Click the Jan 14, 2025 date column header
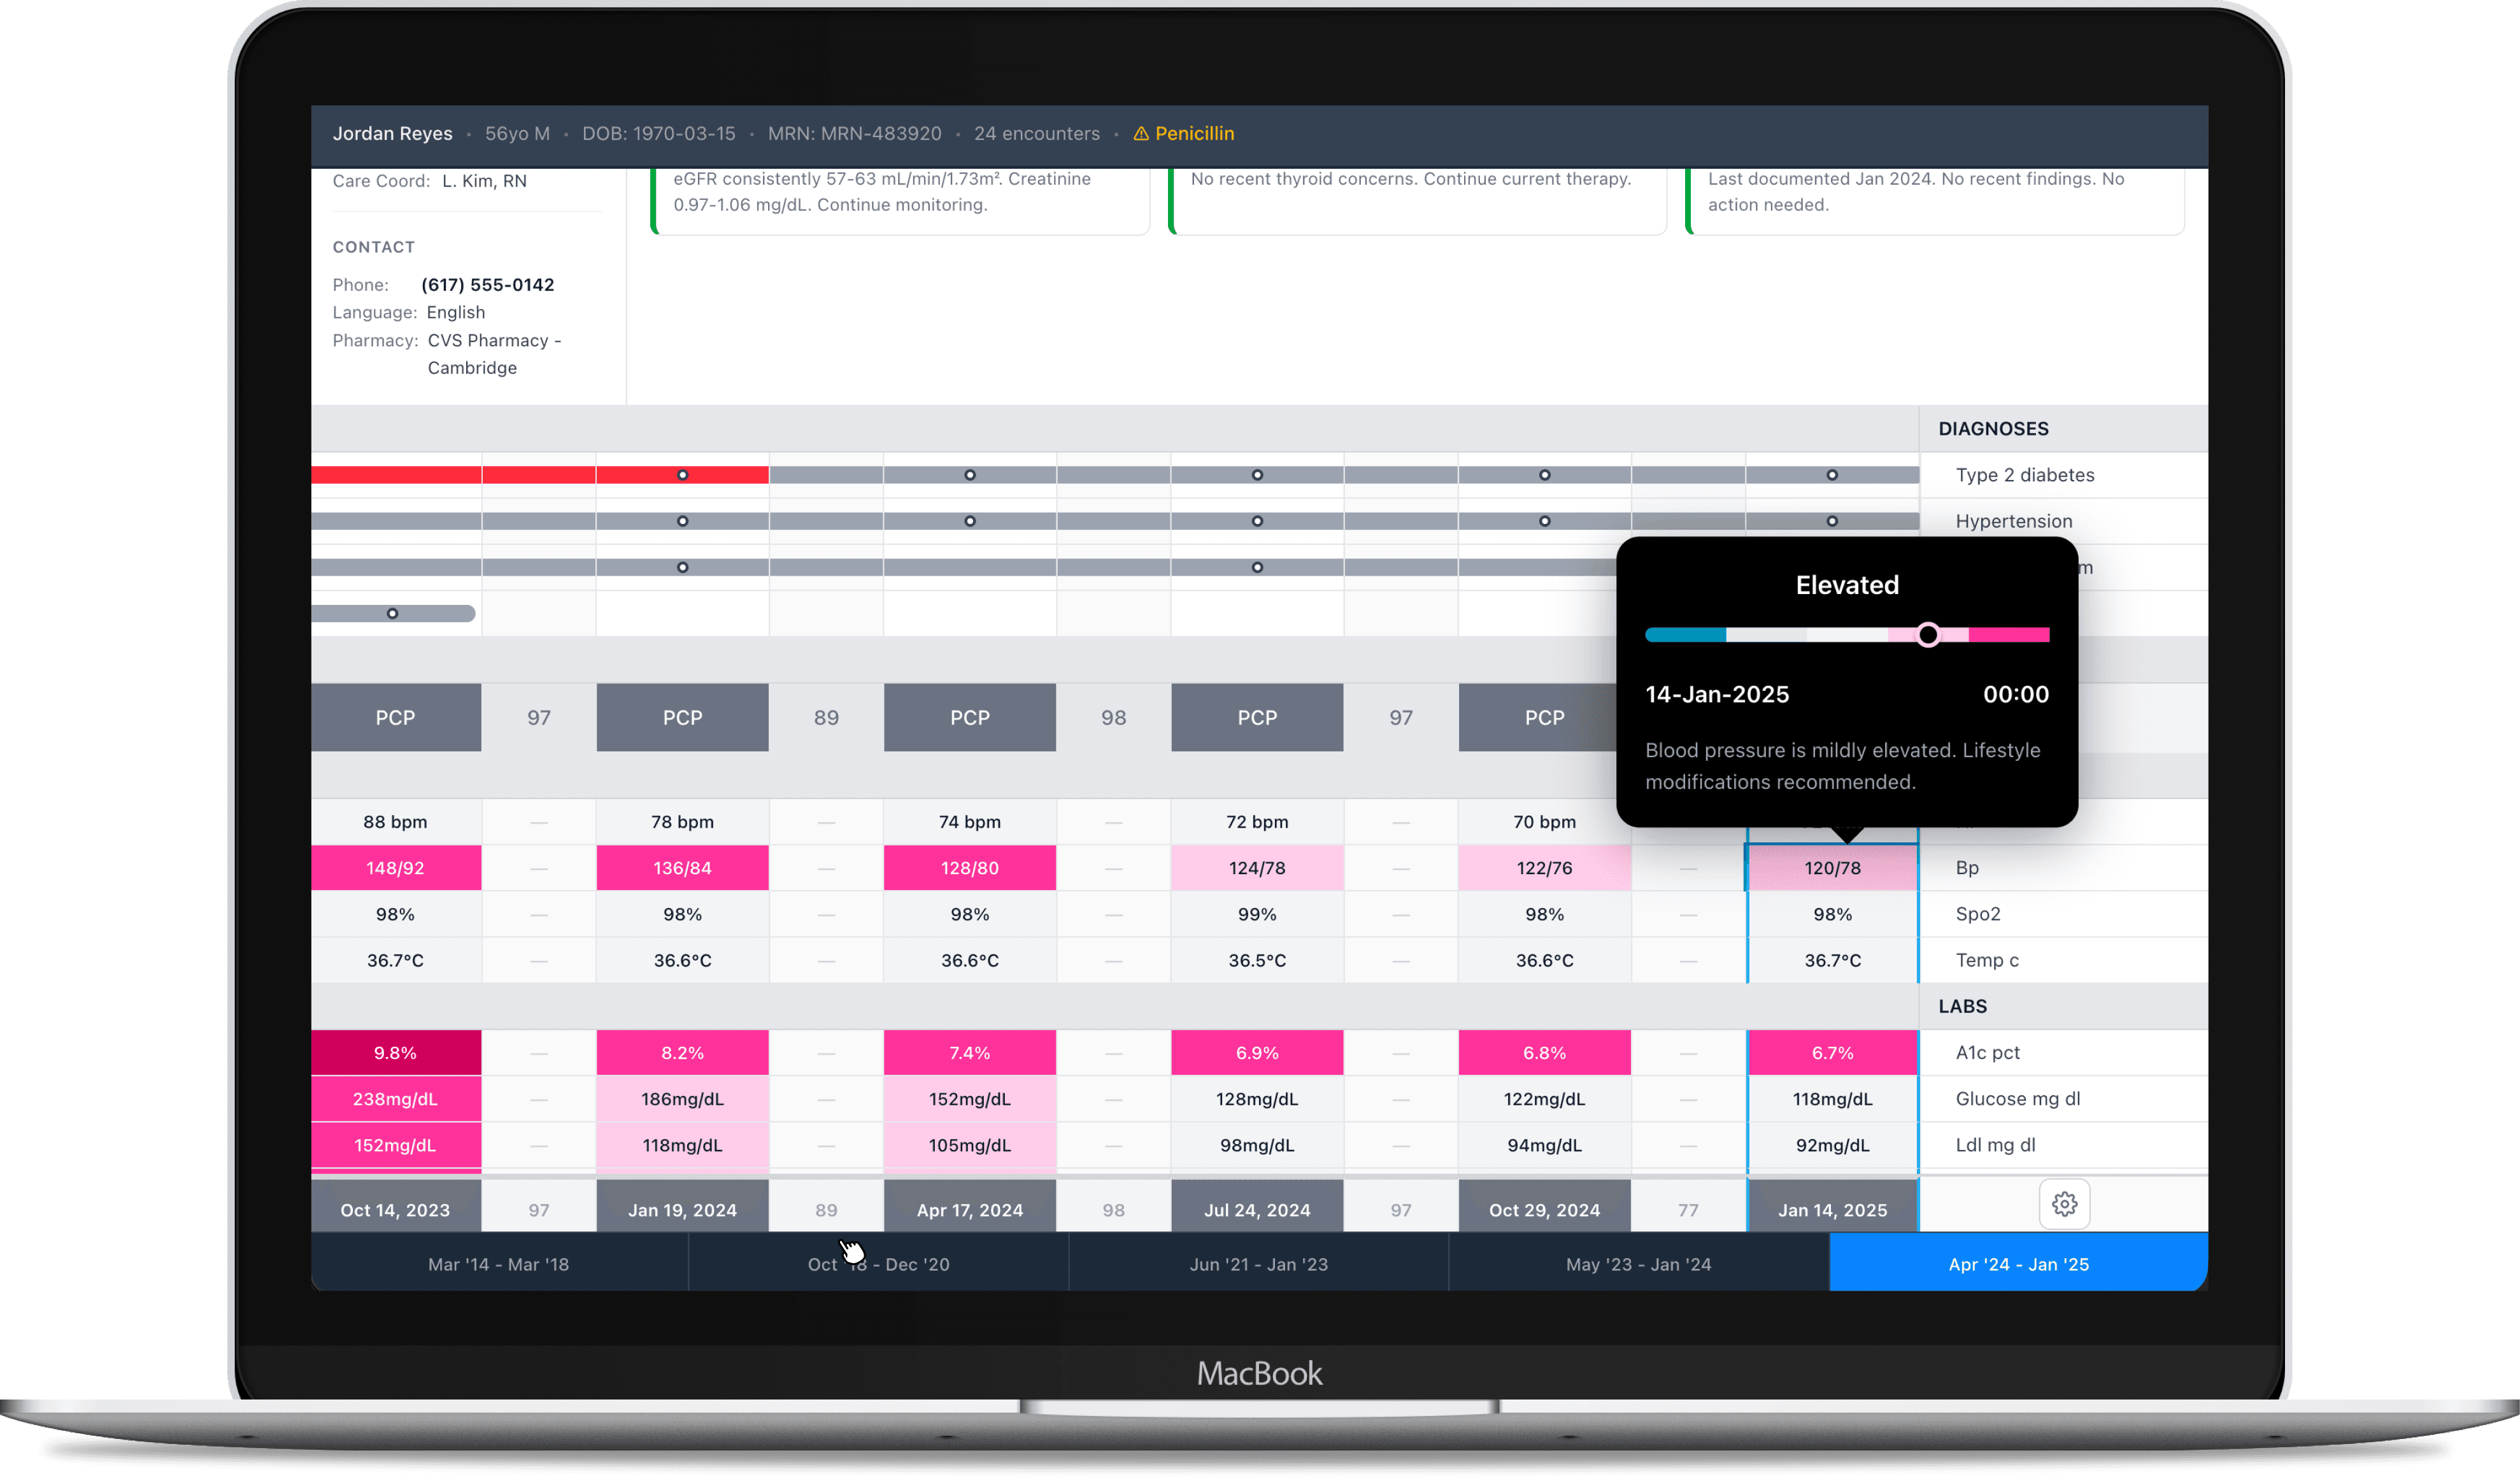 [1832, 1210]
